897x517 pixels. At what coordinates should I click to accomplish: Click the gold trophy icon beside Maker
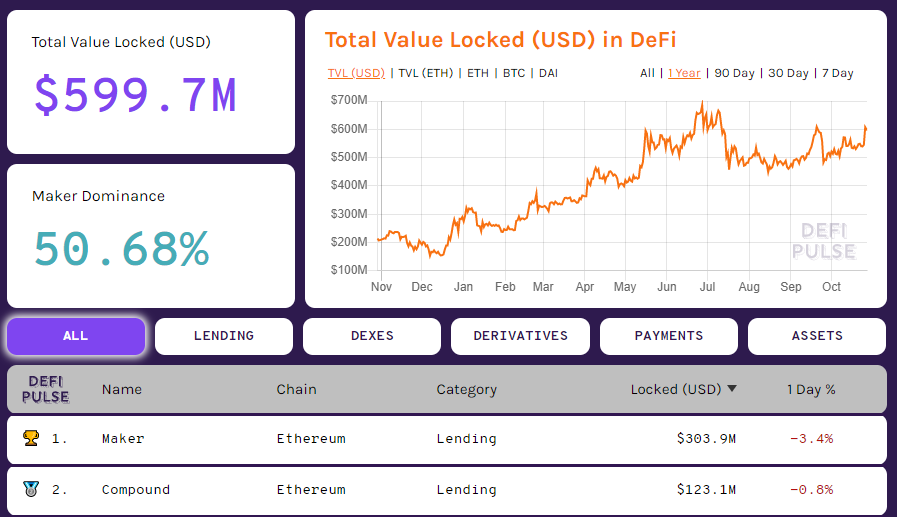pyautogui.click(x=31, y=438)
